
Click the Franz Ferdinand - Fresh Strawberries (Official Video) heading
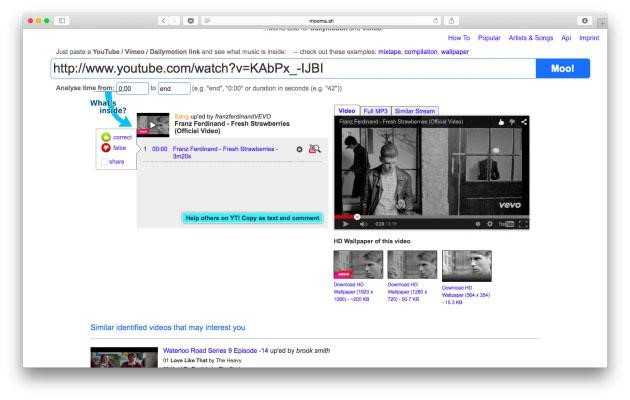click(232, 127)
